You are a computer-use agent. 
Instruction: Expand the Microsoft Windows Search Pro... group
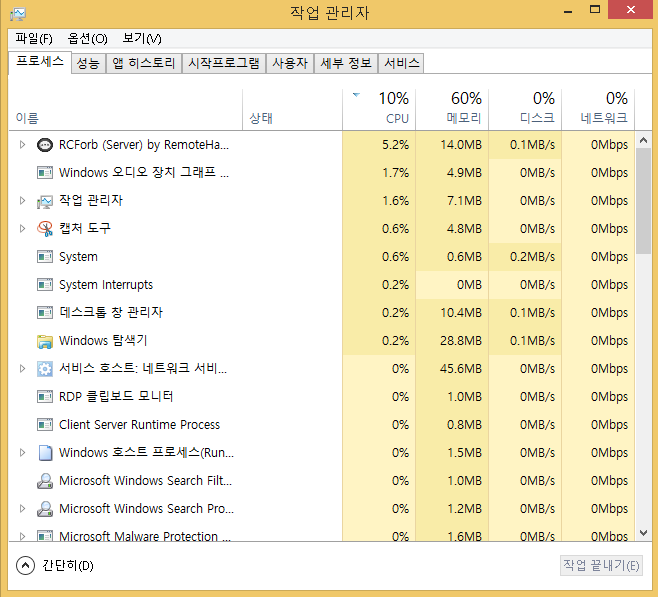pos(23,508)
